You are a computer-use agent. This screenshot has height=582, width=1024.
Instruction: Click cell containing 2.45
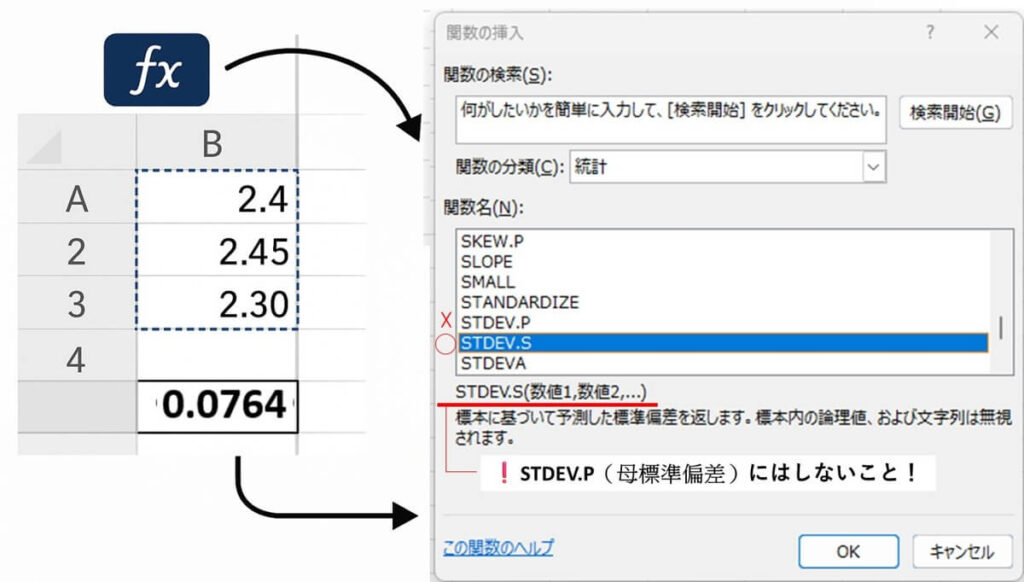click(217, 250)
